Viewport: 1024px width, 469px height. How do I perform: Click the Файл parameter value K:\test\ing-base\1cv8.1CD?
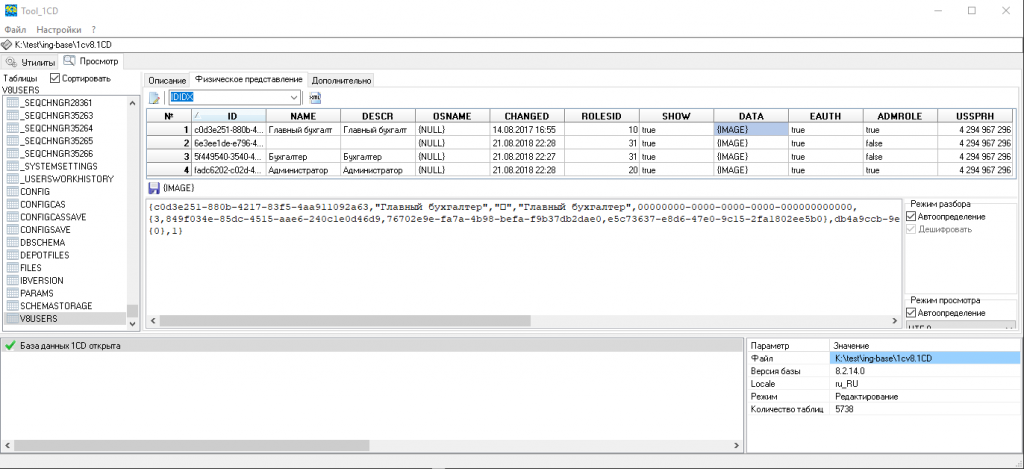click(925, 358)
